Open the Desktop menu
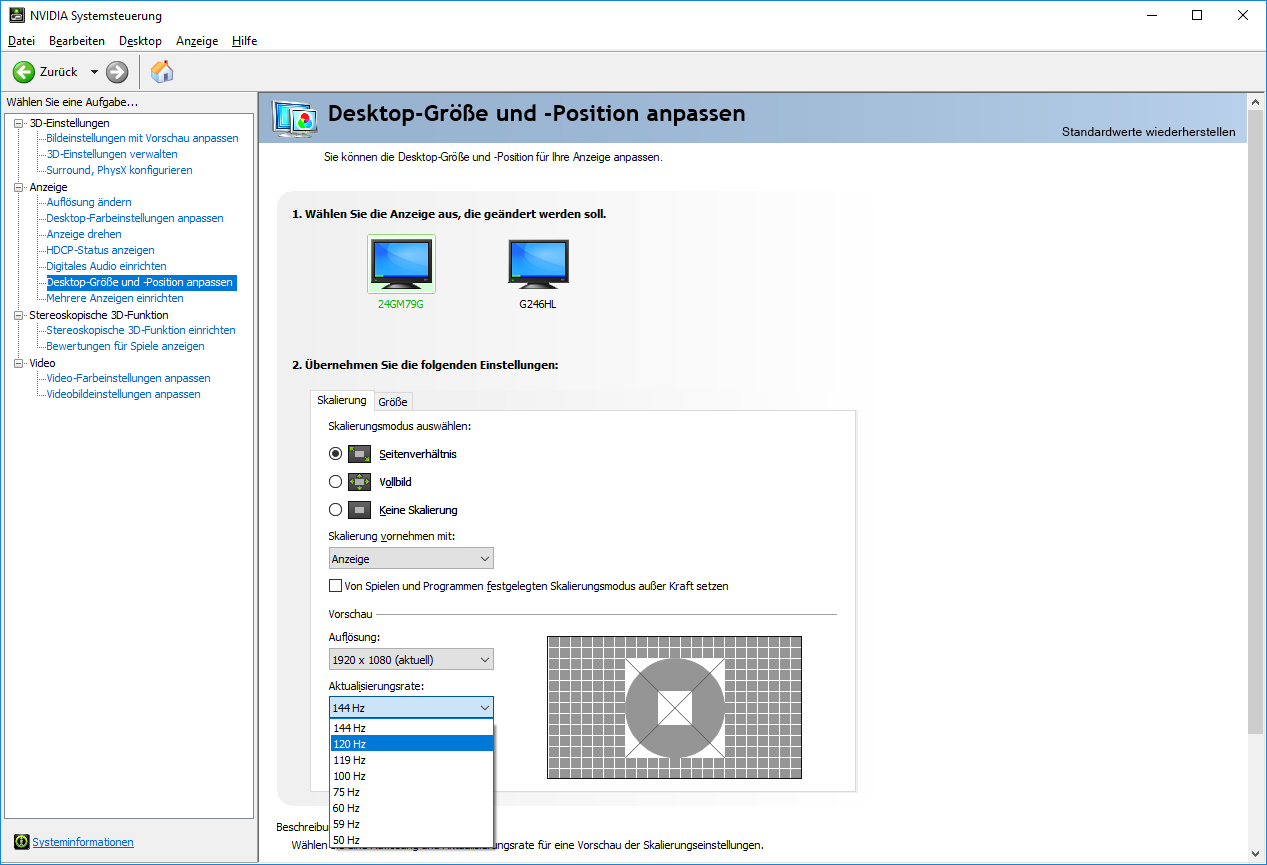The width and height of the screenshot is (1267, 865). click(x=140, y=41)
